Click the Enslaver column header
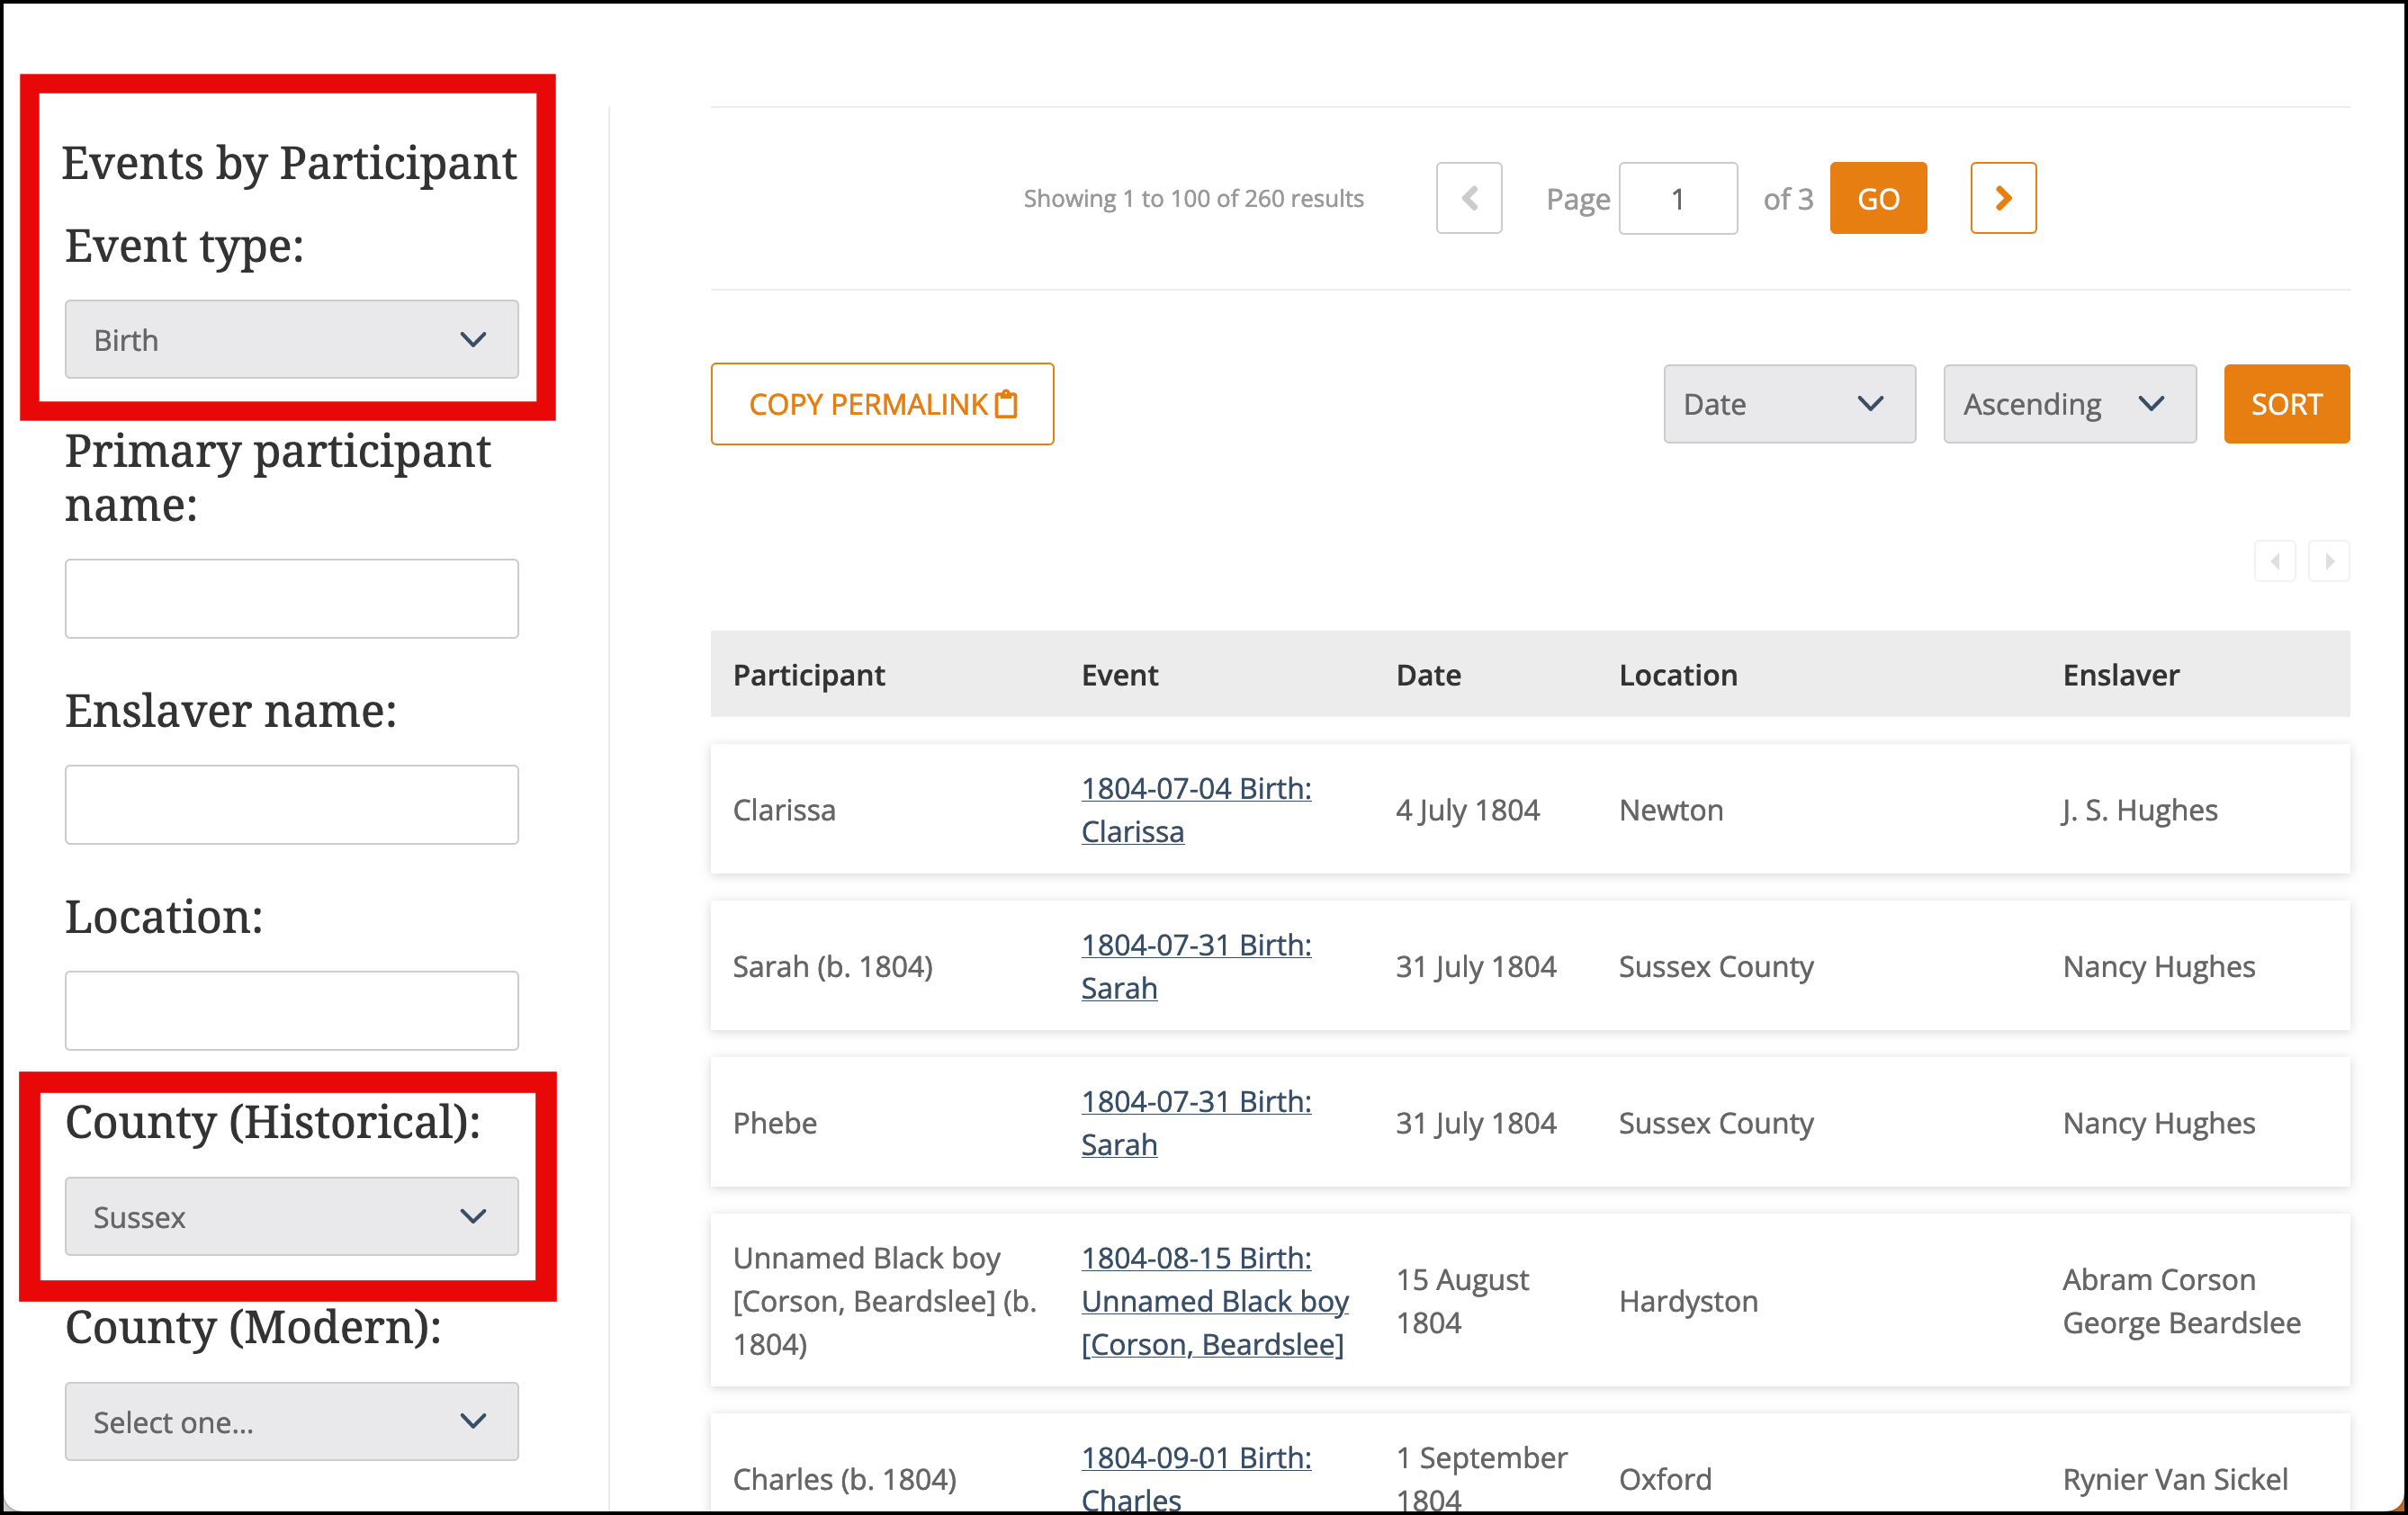Image resolution: width=2408 pixels, height=1515 pixels. click(2121, 675)
